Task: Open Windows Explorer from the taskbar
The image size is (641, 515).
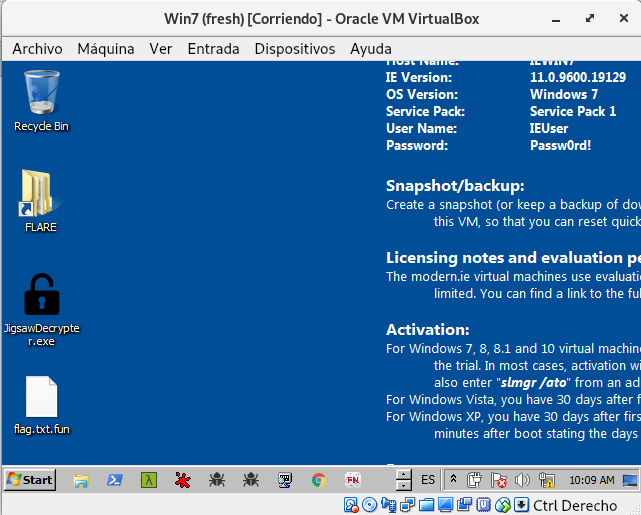Action: point(81,480)
